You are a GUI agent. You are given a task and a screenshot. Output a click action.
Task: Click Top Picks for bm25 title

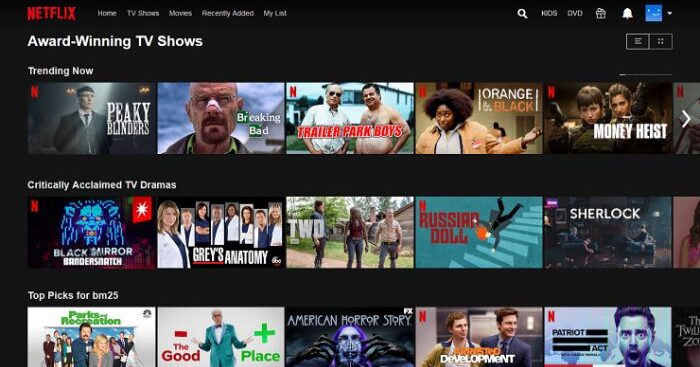[x=73, y=295]
